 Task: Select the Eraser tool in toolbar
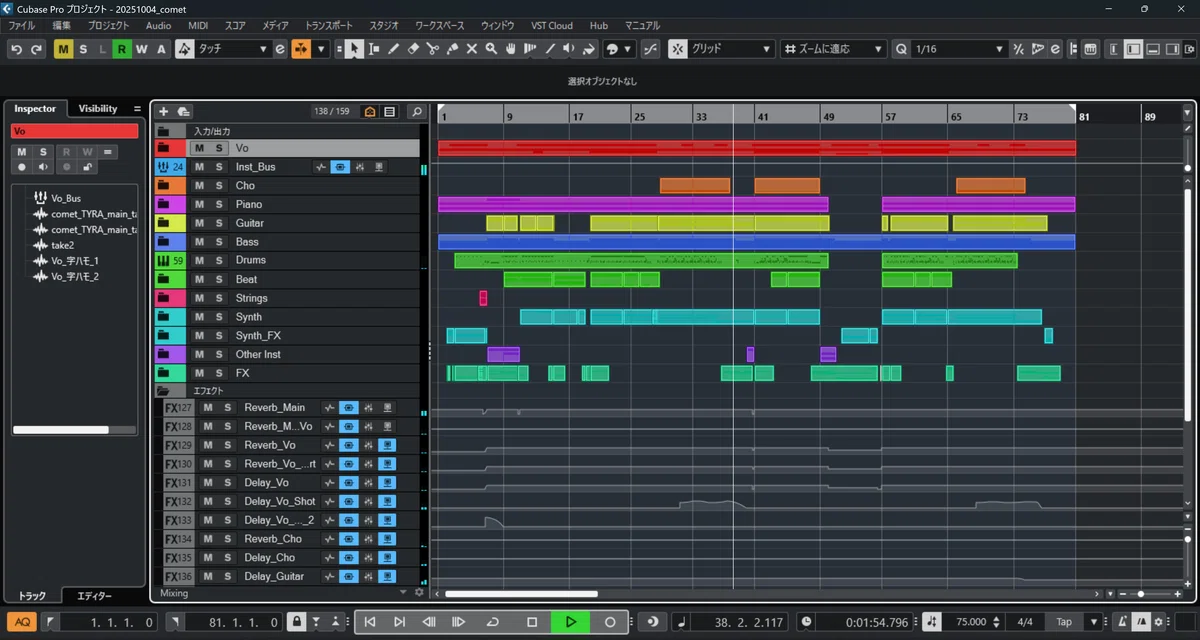pyautogui.click(x=413, y=49)
